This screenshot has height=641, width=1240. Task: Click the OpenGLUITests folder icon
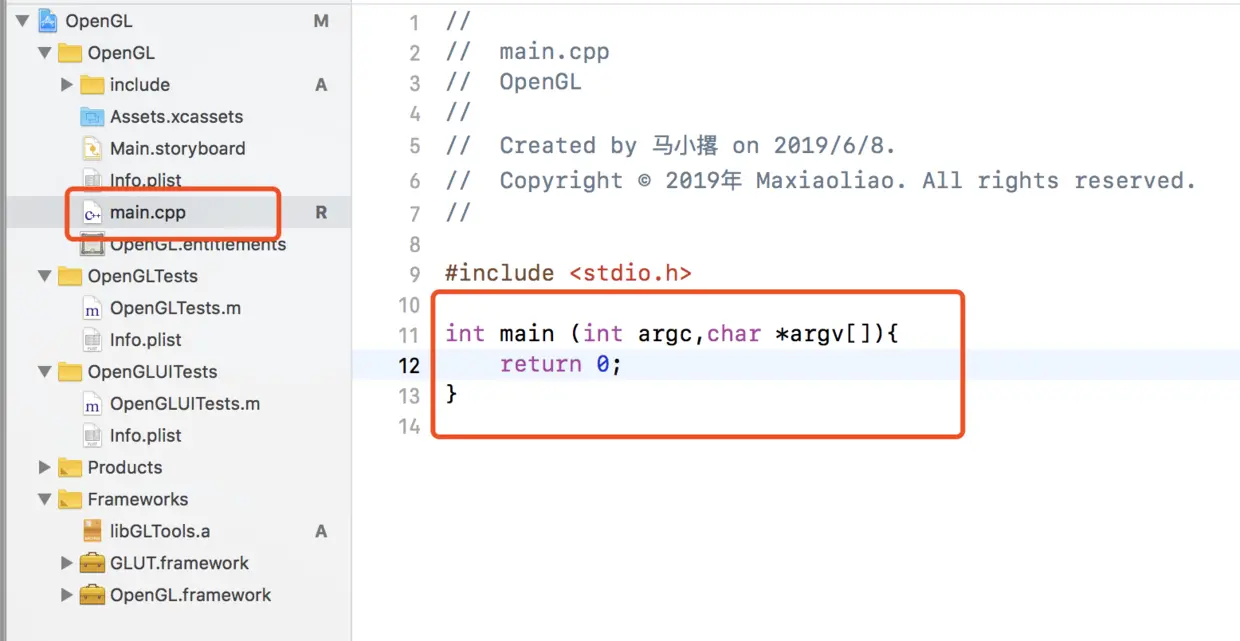click(70, 372)
